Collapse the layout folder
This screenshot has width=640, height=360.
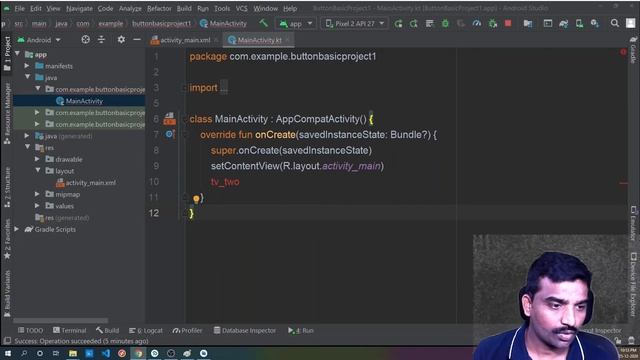tap(38, 171)
